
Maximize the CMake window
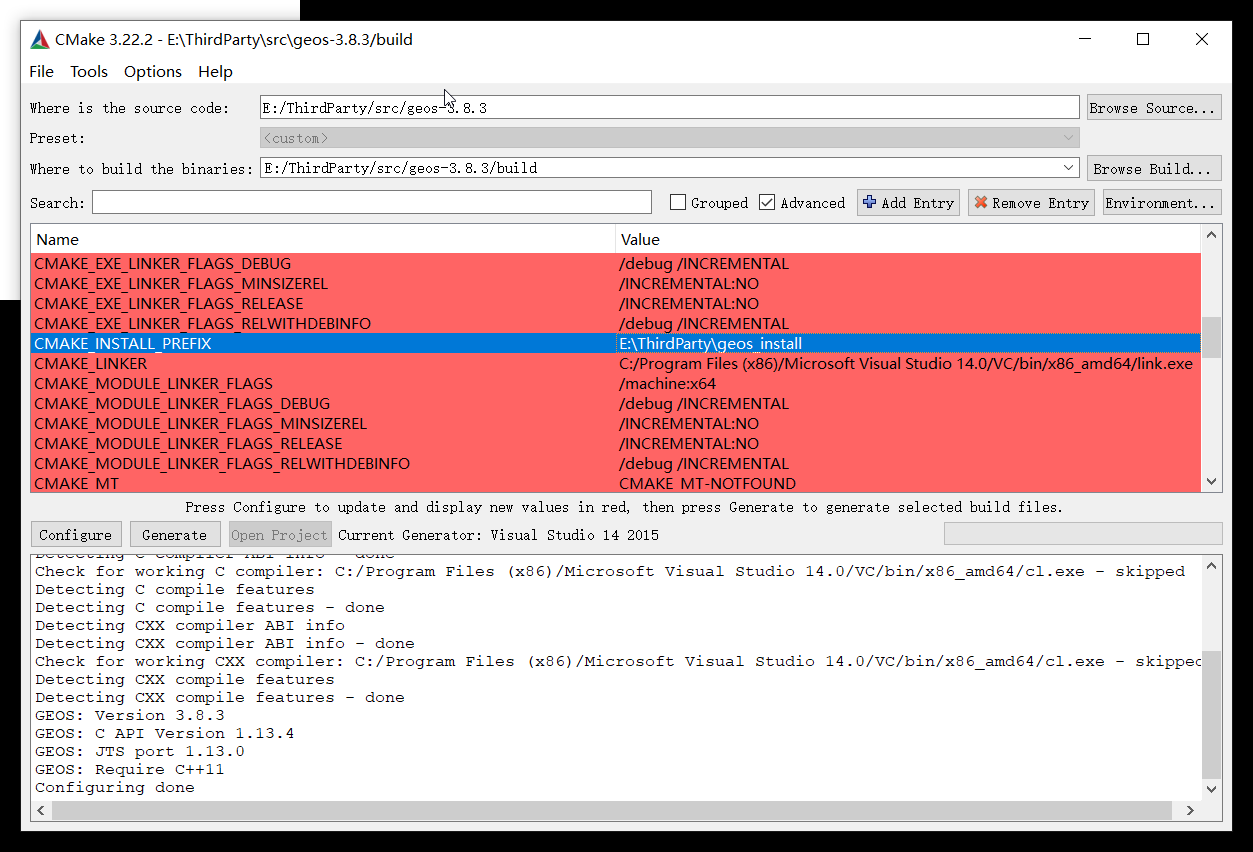(1143, 40)
